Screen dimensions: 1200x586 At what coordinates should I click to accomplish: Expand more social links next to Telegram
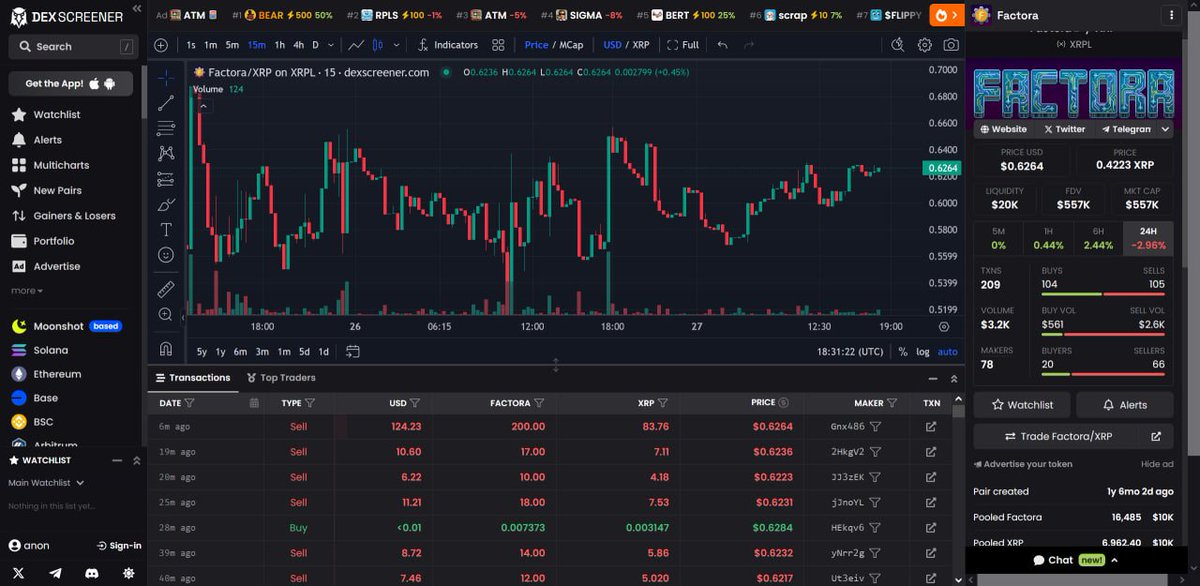tap(1166, 129)
